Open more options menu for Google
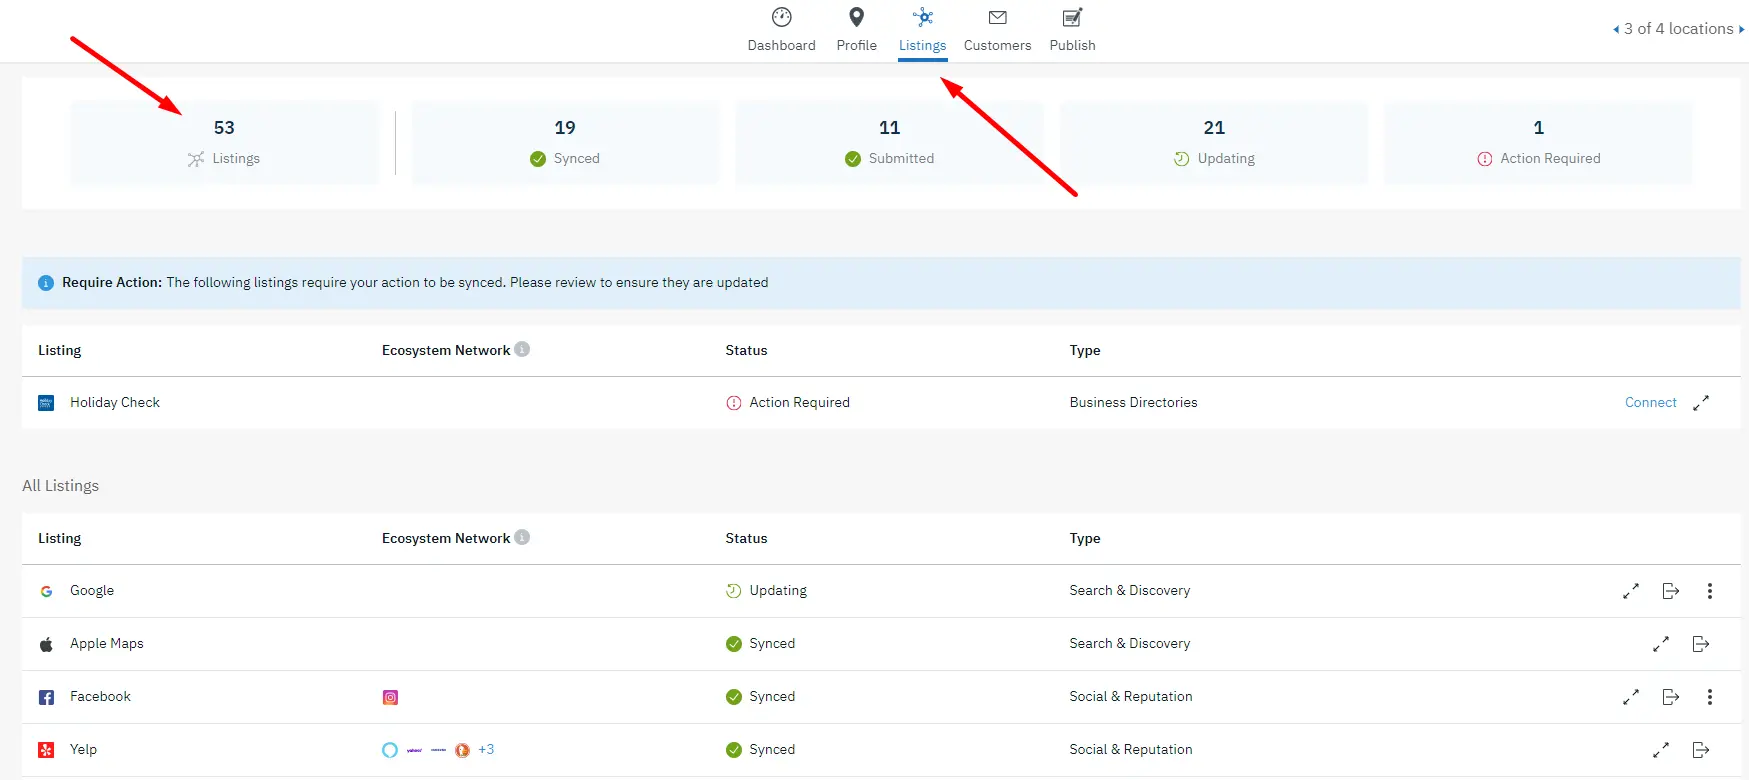 point(1710,591)
